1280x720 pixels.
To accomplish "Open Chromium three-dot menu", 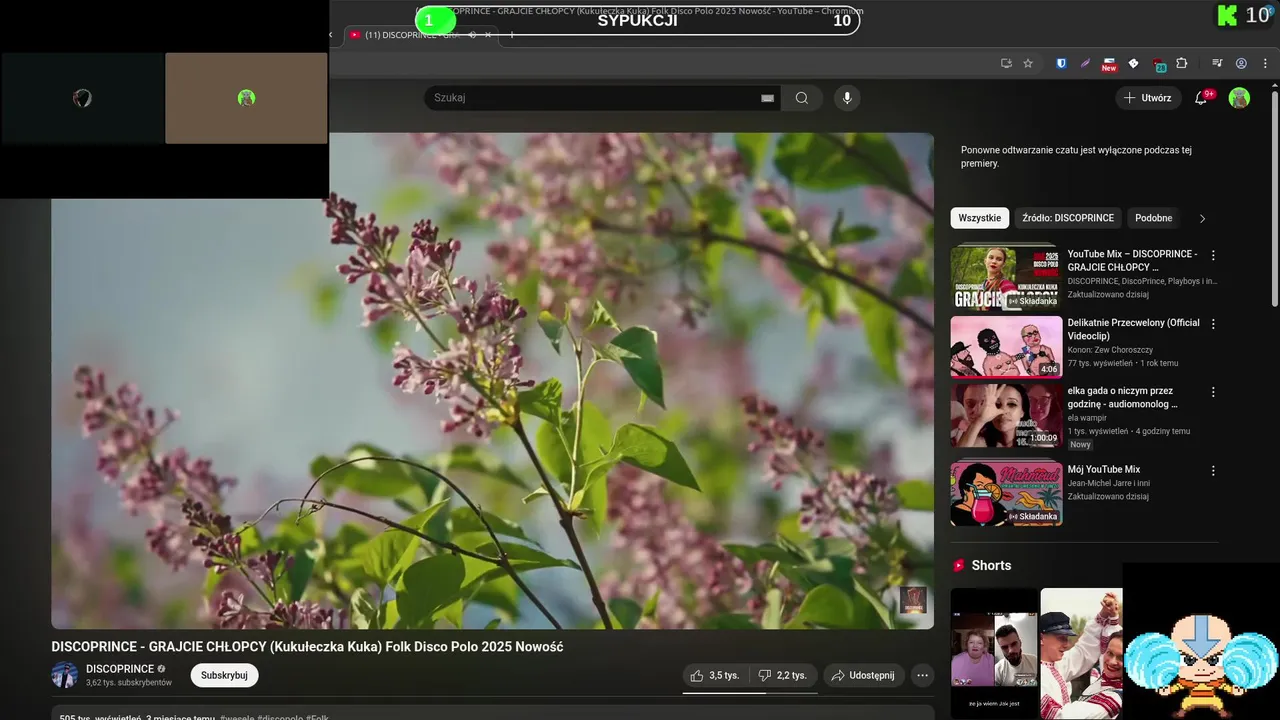I will click(1265, 63).
